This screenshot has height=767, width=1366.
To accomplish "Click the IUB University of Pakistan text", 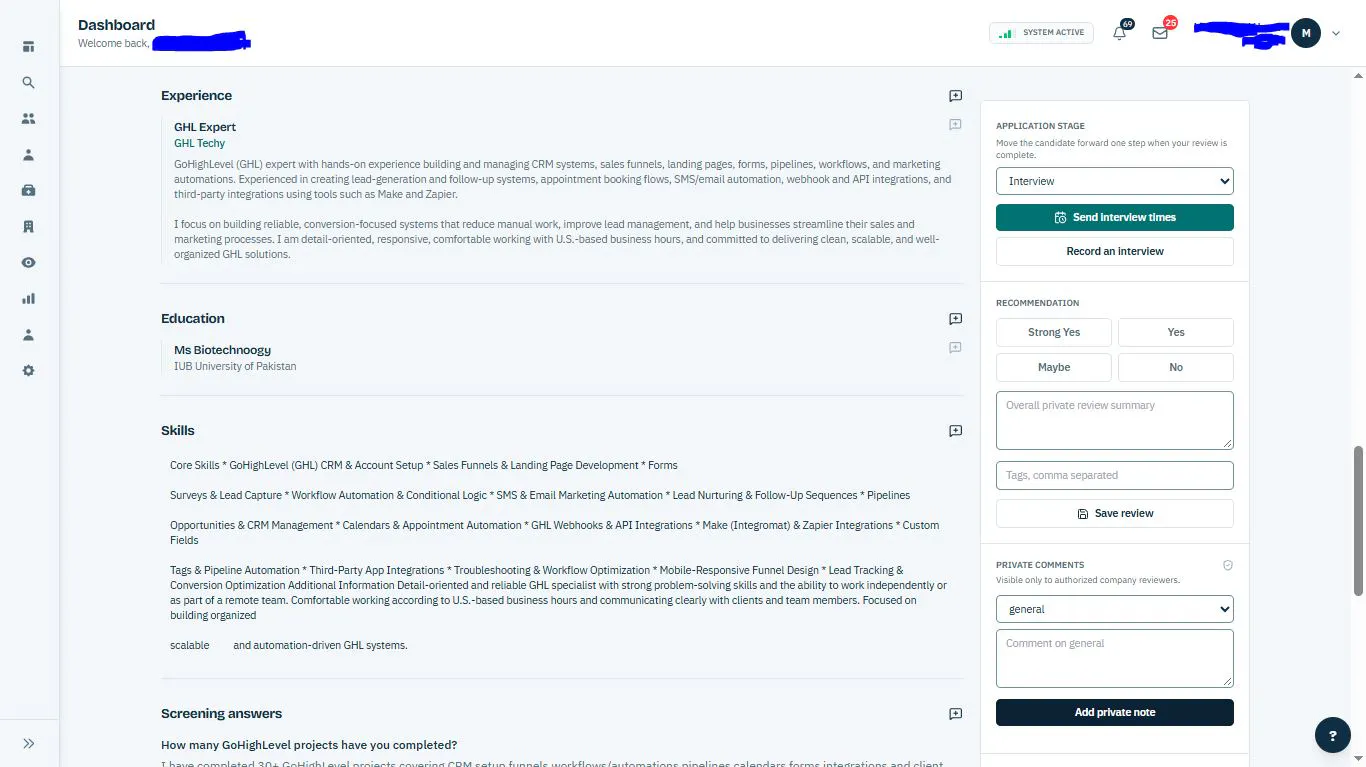I will pyautogui.click(x=235, y=366).
